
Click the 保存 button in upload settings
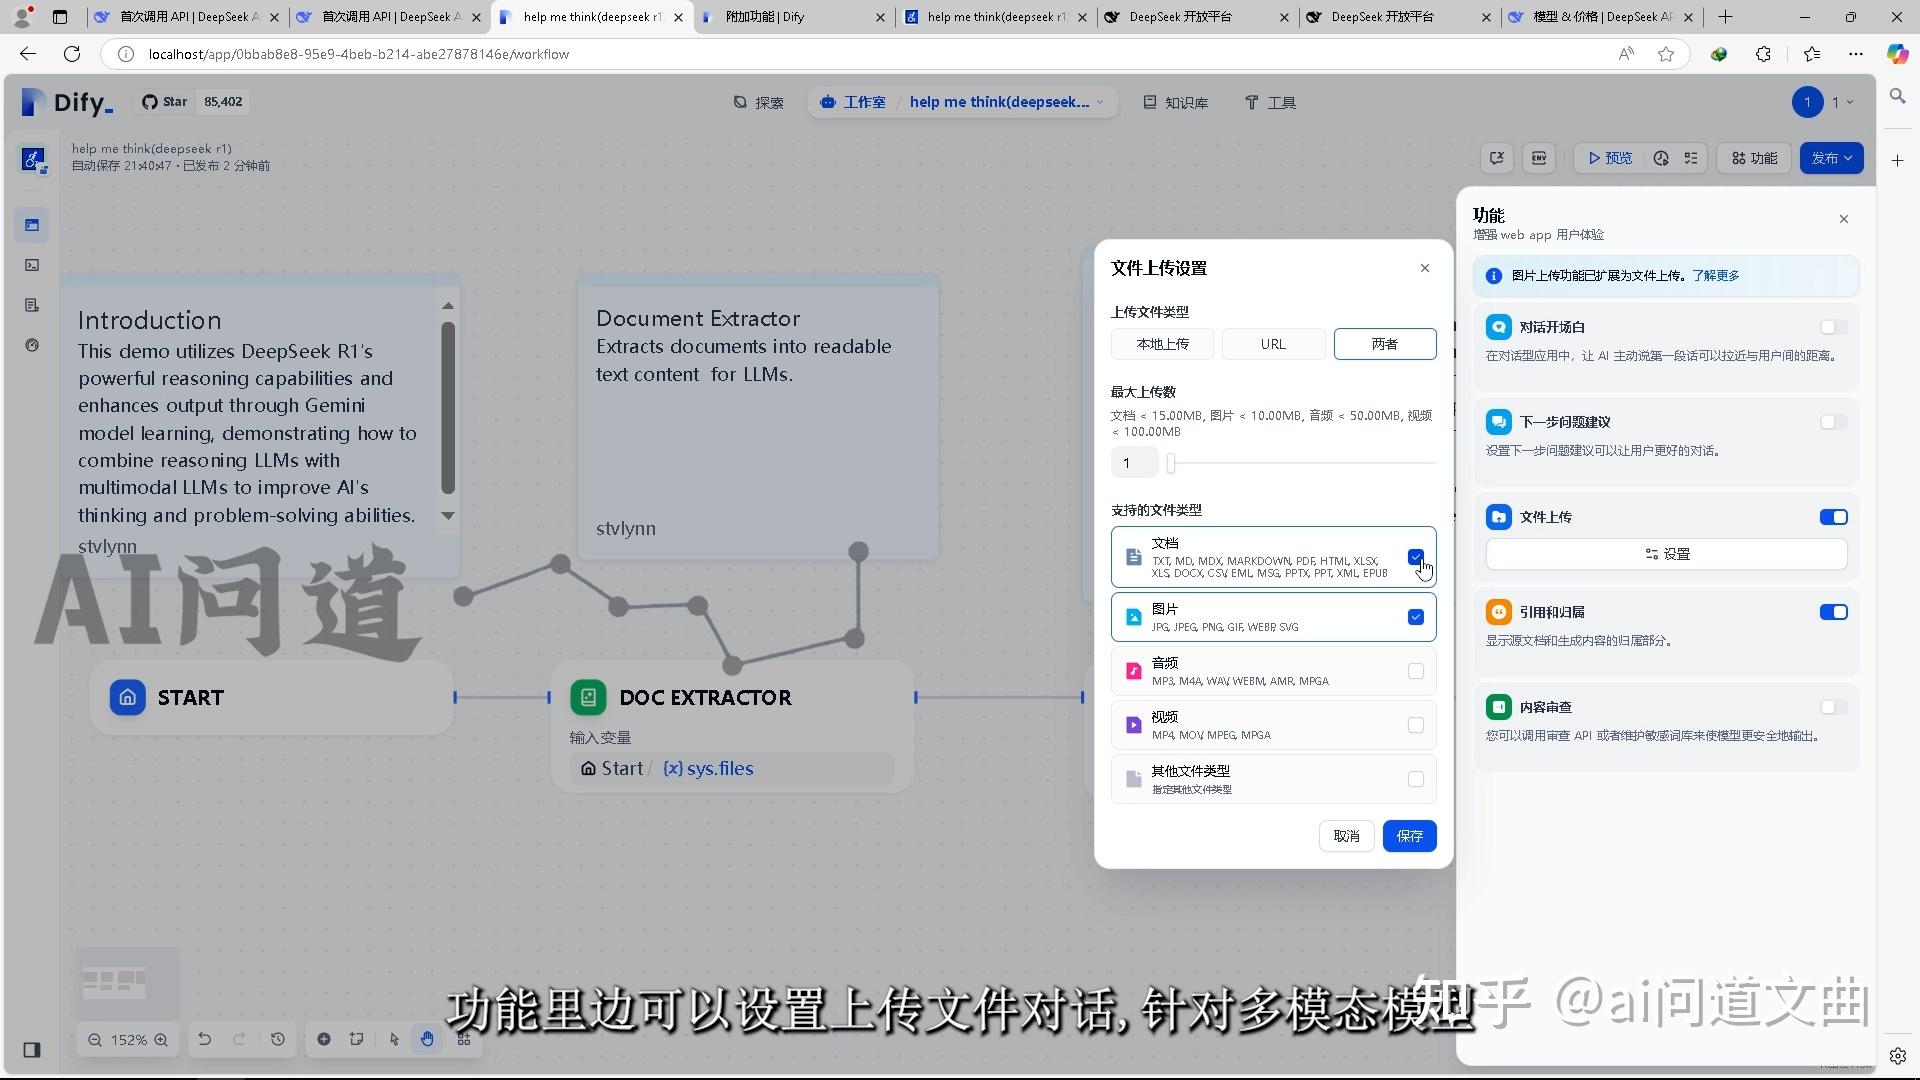click(x=1409, y=836)
